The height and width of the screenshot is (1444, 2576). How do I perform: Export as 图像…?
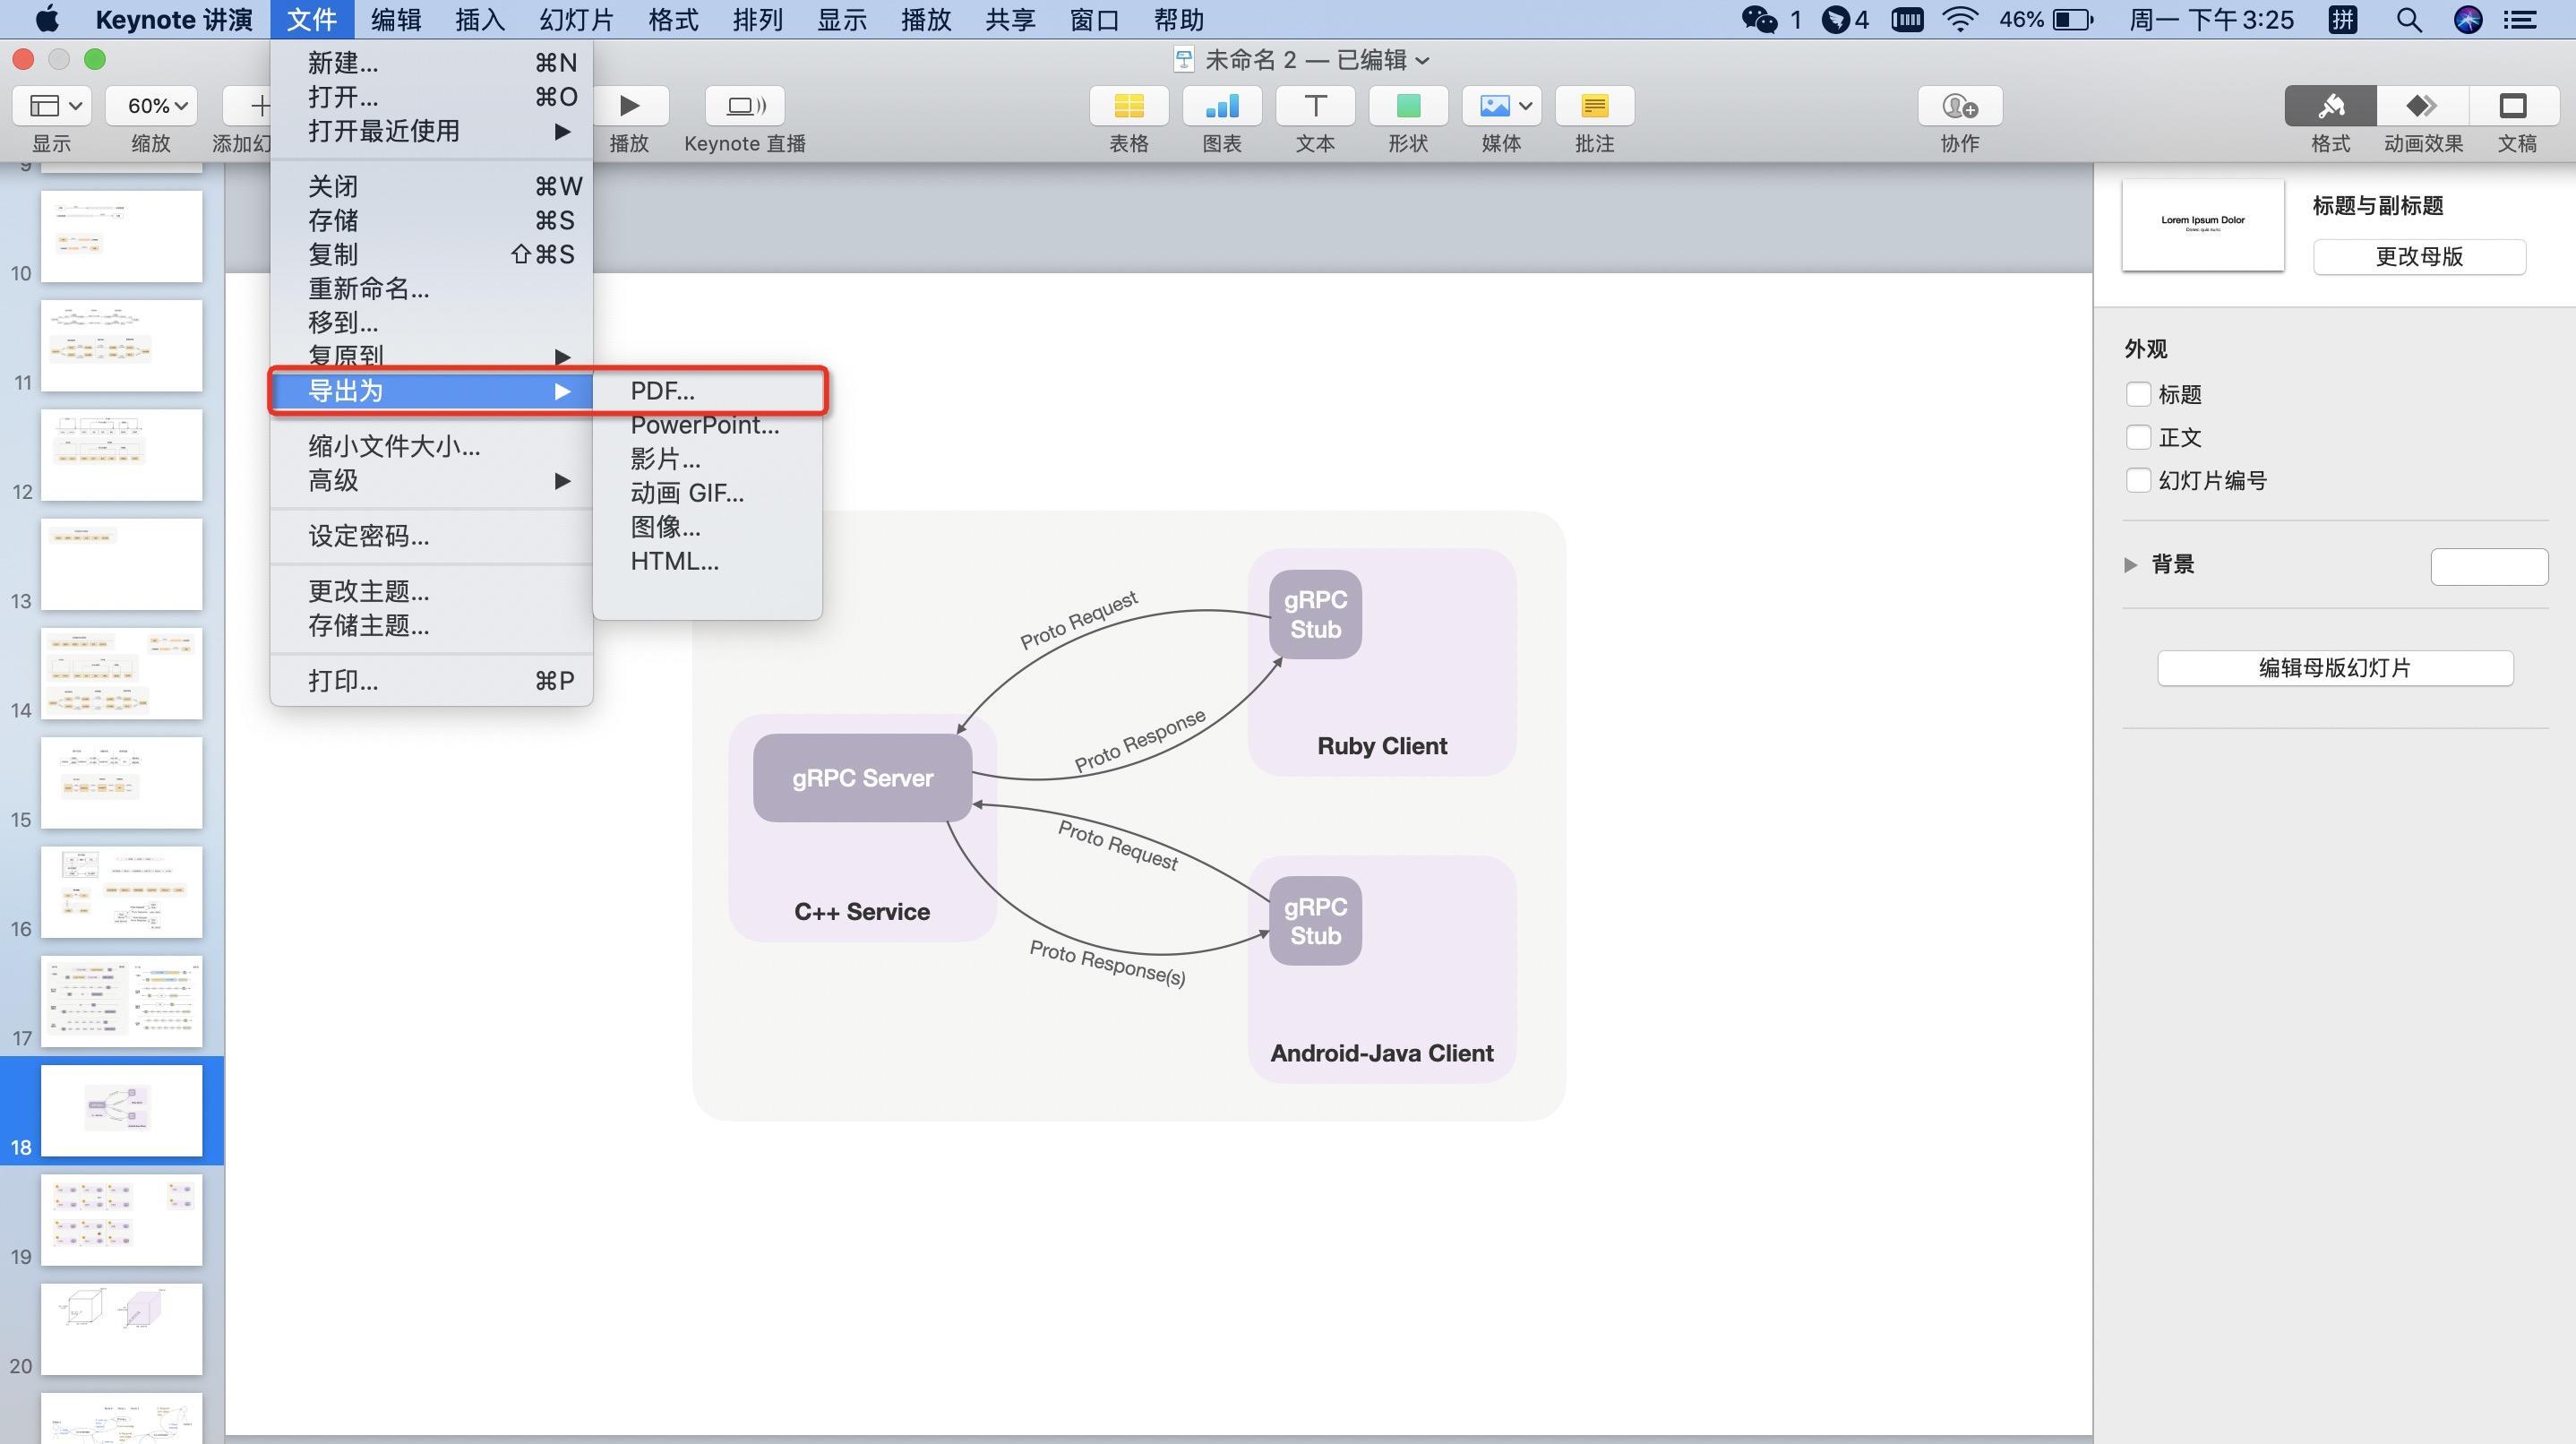click(x=708, y=527)
